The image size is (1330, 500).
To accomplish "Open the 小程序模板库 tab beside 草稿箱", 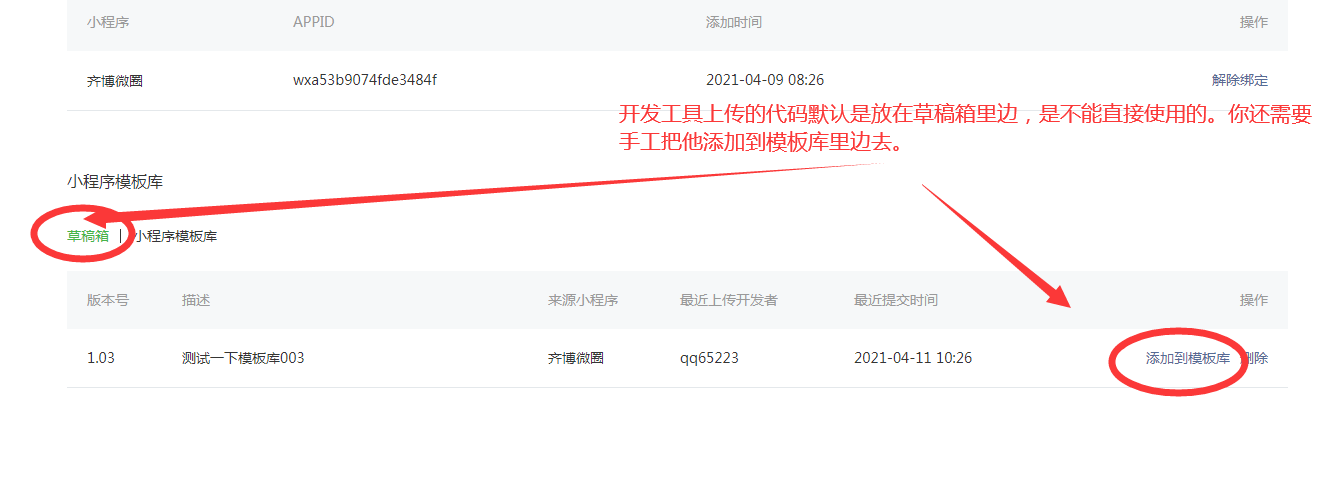I will tap(176, 236).
